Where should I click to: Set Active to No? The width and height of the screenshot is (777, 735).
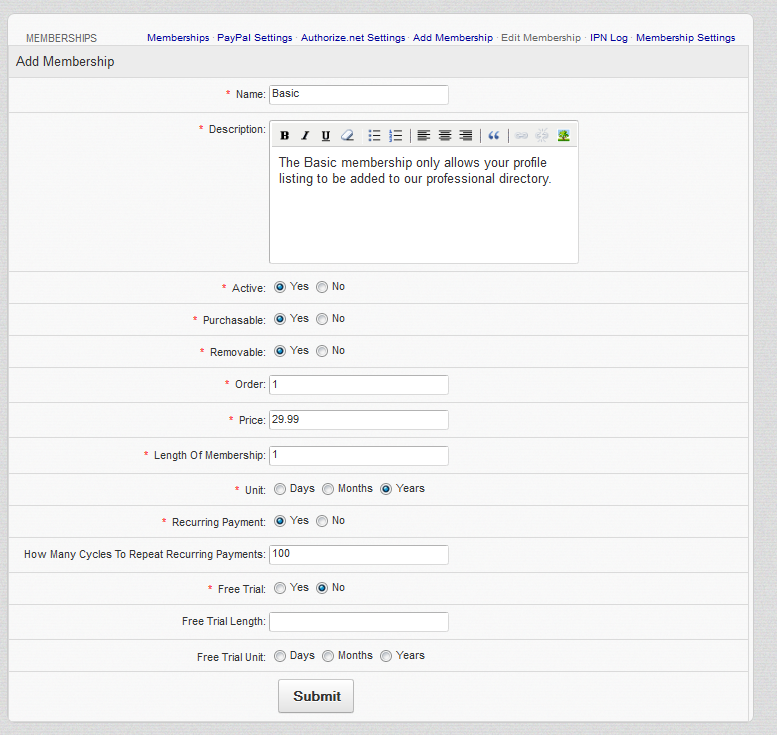(322, 287)
